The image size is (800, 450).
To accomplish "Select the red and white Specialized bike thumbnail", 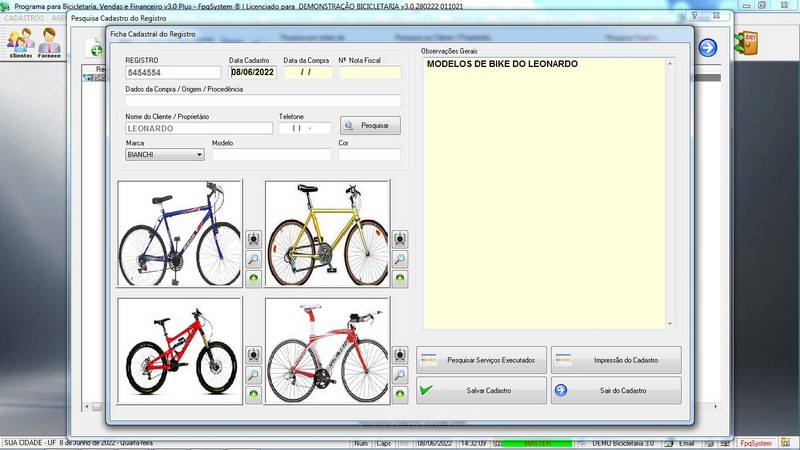I will coord(327,351).
